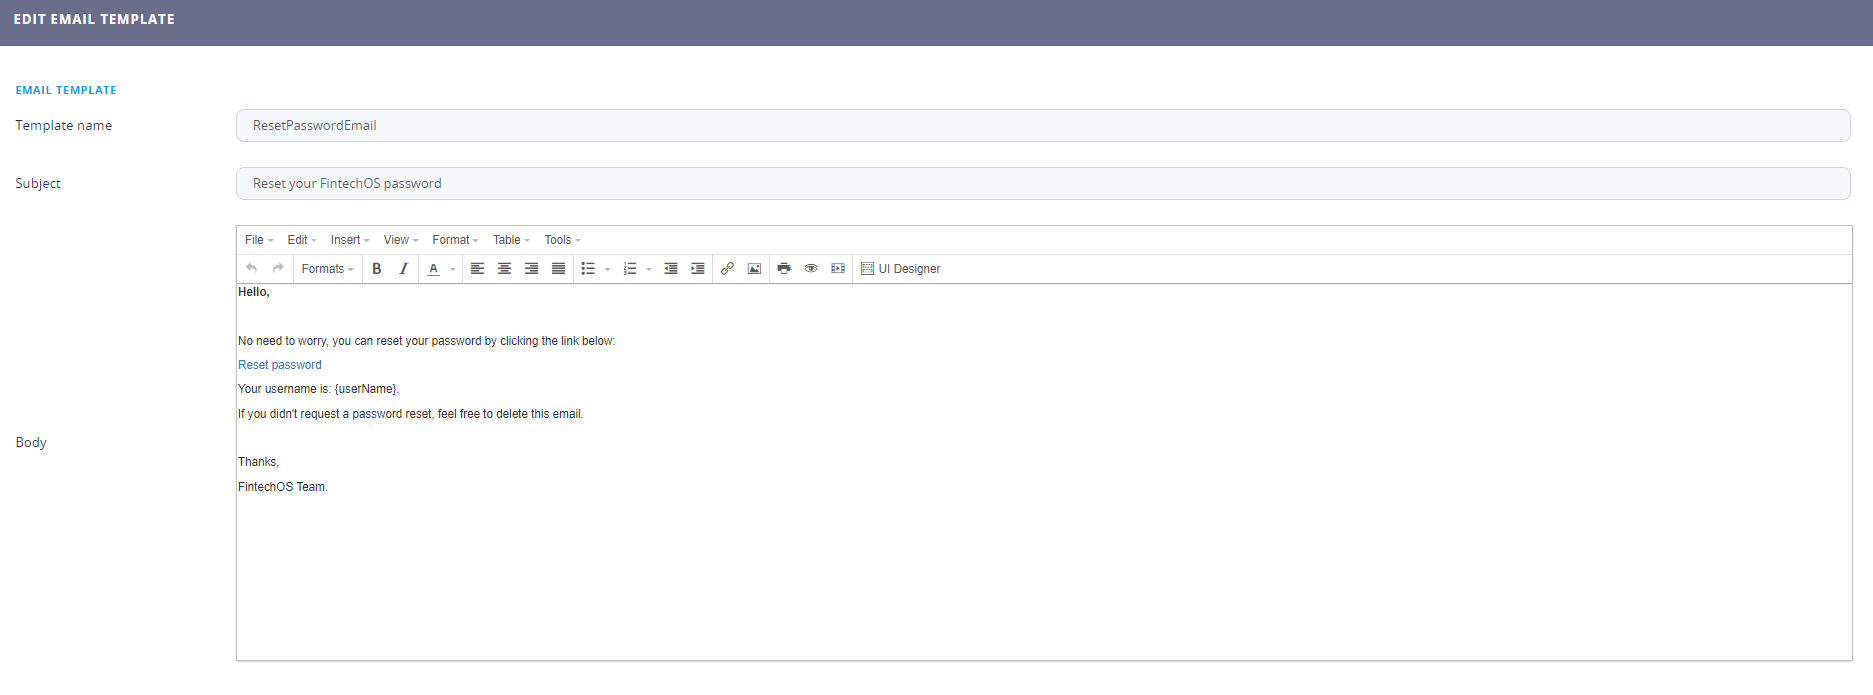Open the UI Designer
1873x695 pixels.
click(x=901, y=269)
